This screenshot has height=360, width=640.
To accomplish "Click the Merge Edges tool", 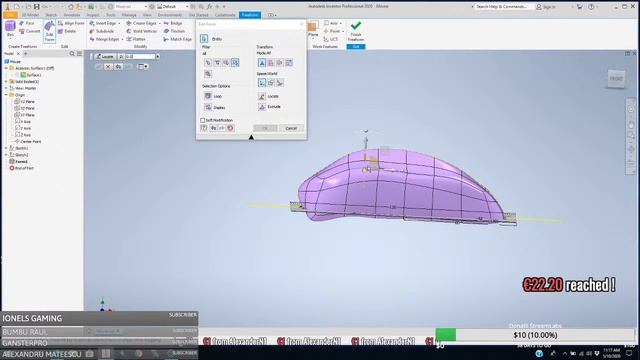I will coord(104,39).
